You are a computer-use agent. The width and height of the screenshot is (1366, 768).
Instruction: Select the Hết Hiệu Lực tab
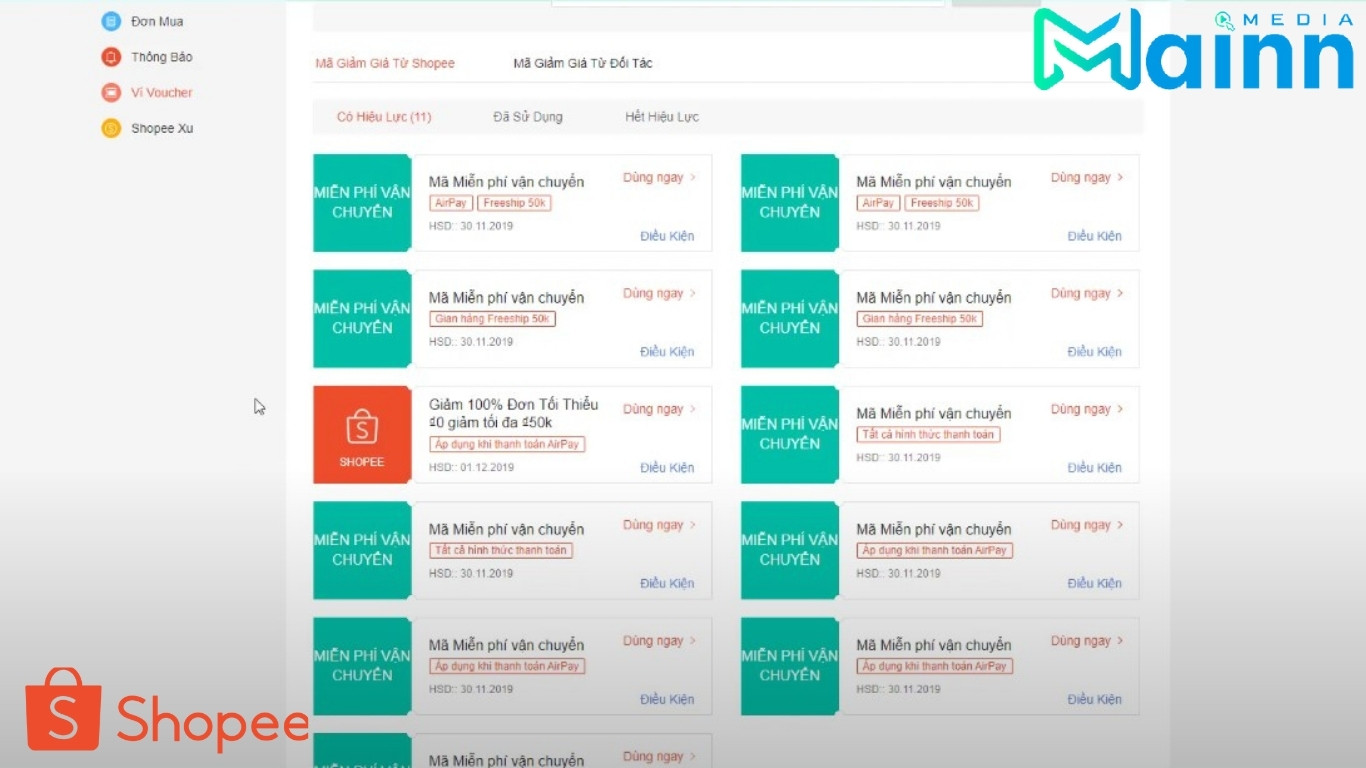(x=662, y=116)
